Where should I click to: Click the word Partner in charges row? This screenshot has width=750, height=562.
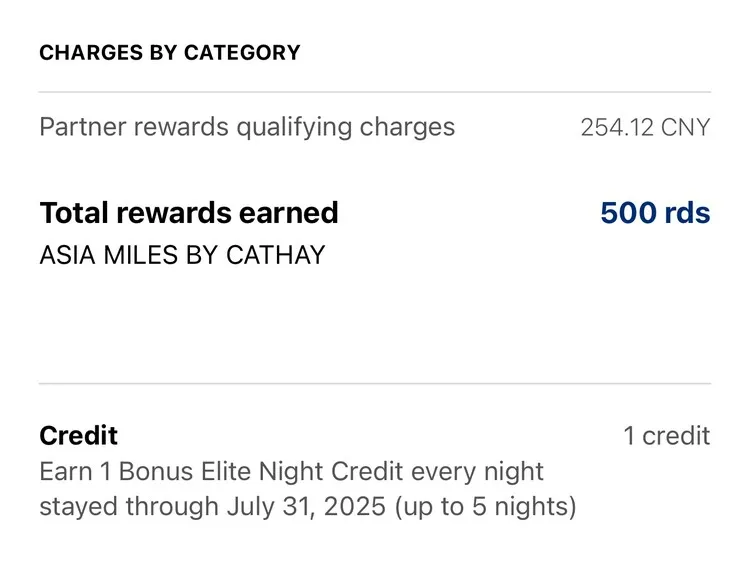click(x=83, y=127)
